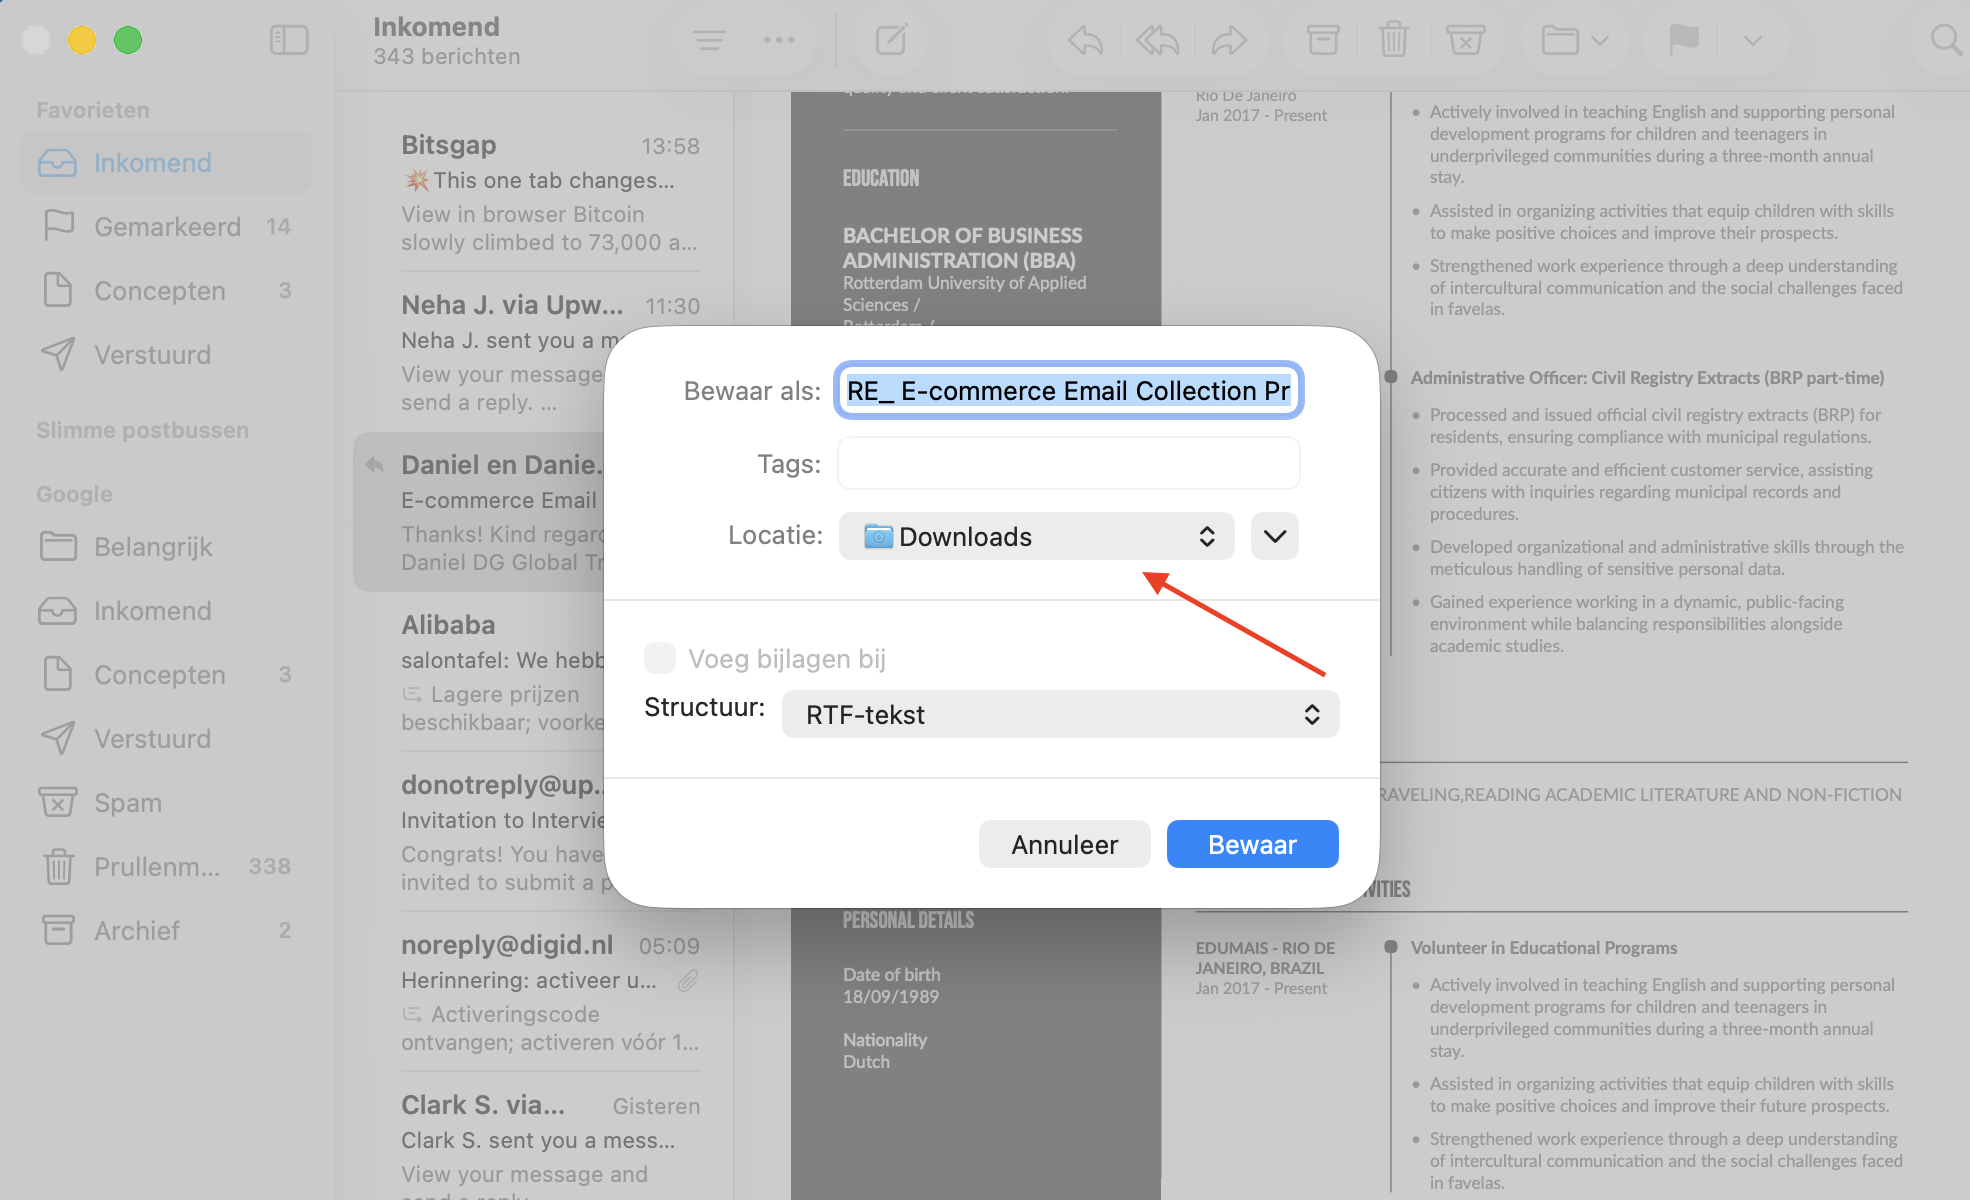This screenshot has height=1200, width=1970.
Task: Change the Structuur from RTF-tekst
Action: (x=1060, y=714)
